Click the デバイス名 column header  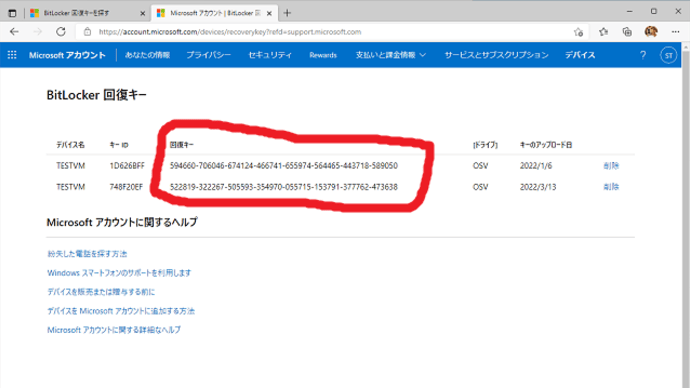tap(70, 145)
